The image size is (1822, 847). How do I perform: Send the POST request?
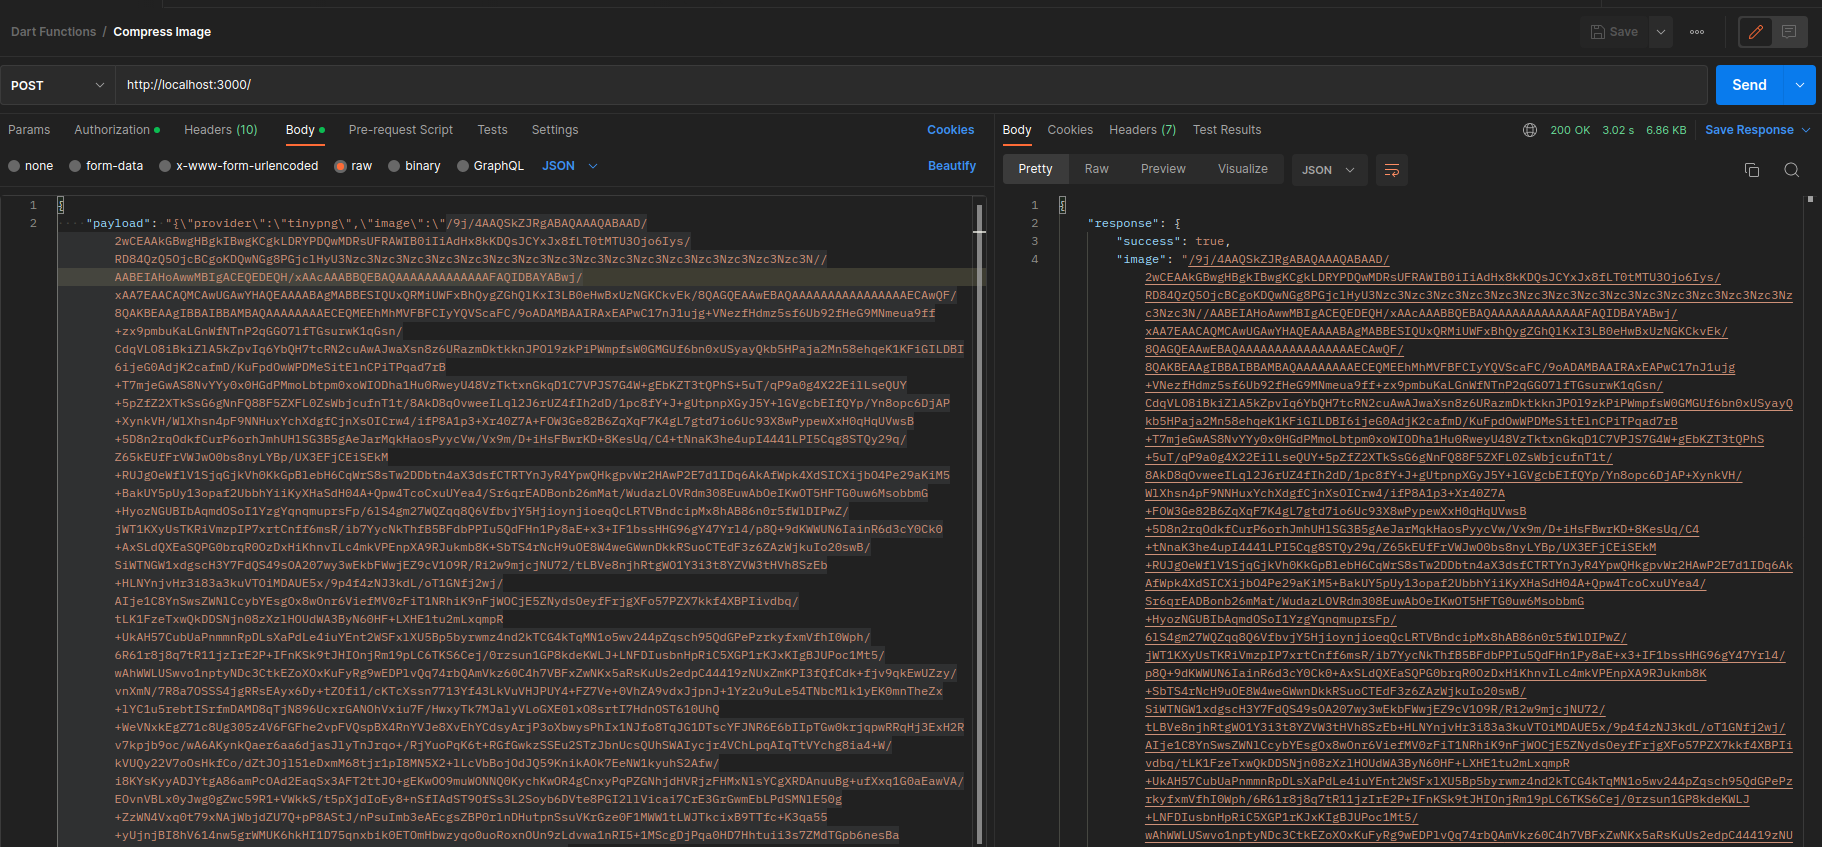[x=1749, y=85]
